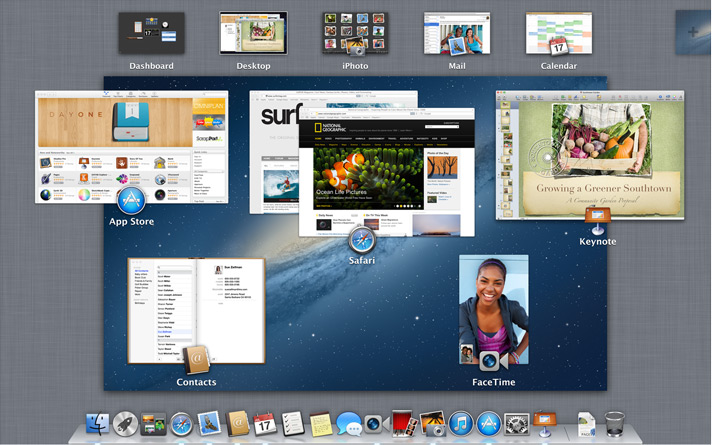This screenshot has height=445, width=720.
Task: Switch to the Dashboard space
Action: [151, 34]
